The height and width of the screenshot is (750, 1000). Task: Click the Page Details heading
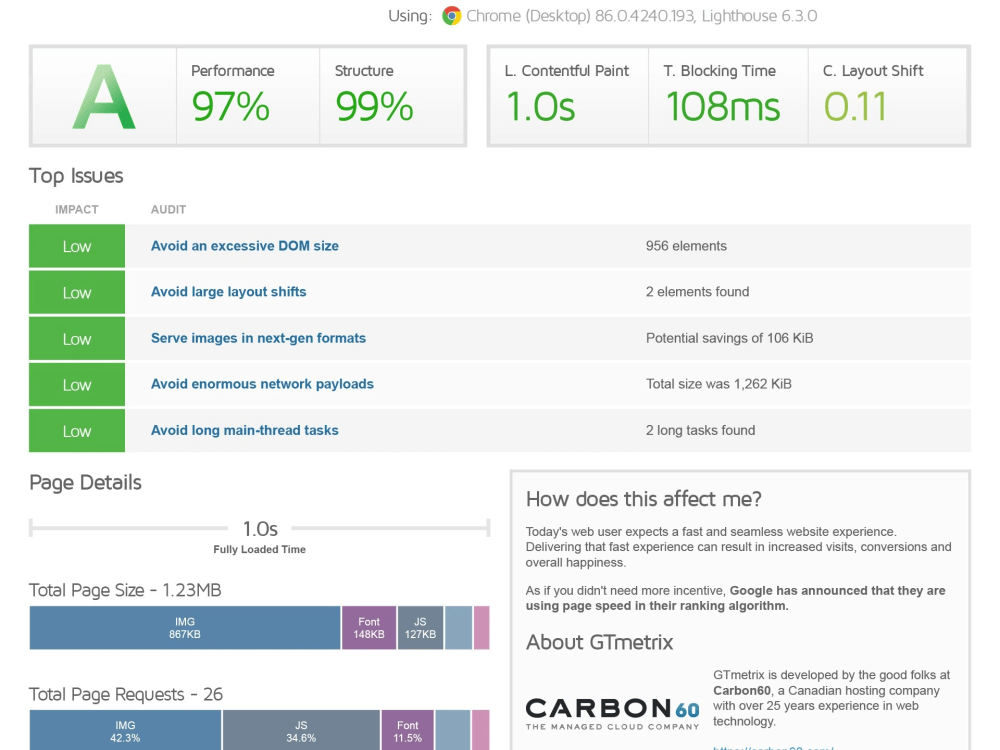[85, 483]
